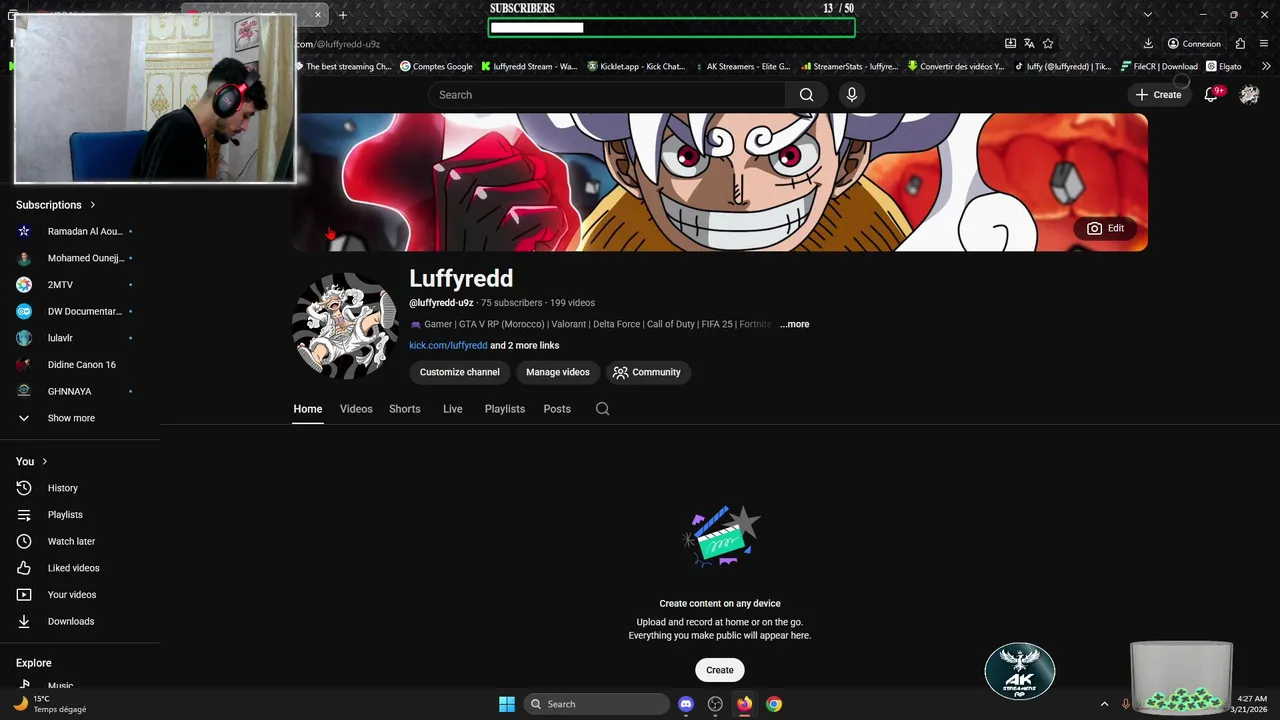Bookmark this page with star icon
The image size is (1280, 720).
pos(1048,44)
